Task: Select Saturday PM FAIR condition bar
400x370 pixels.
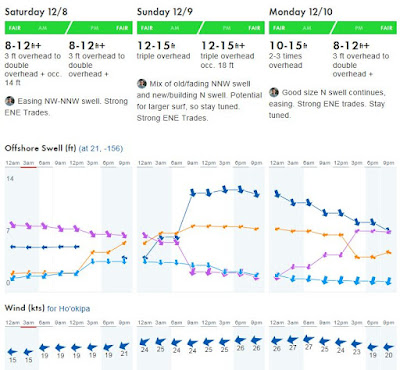Action: click(100, 28)
